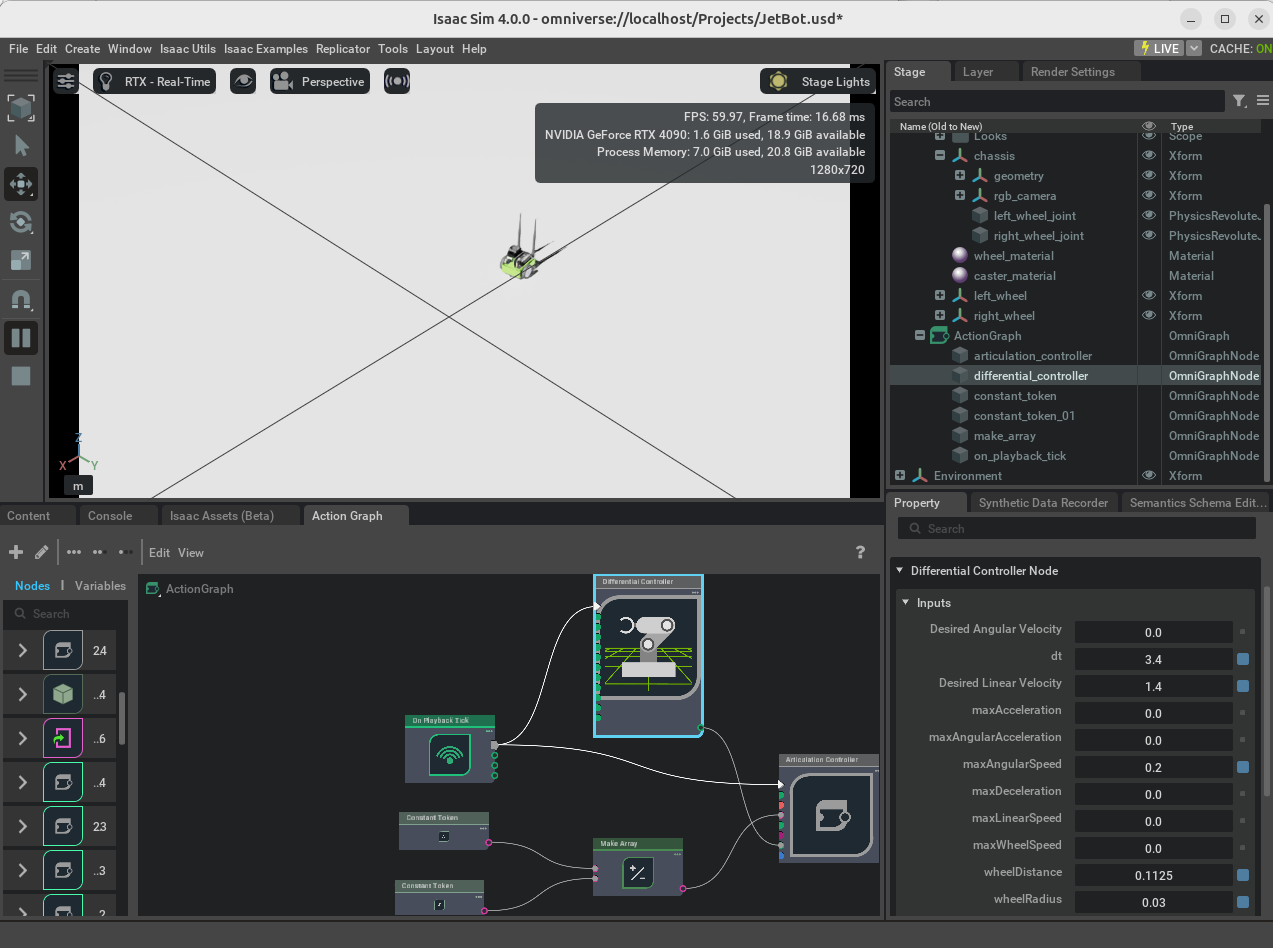
Task: Open the Stage panel hamburger options
Action: pos(1262,101)
